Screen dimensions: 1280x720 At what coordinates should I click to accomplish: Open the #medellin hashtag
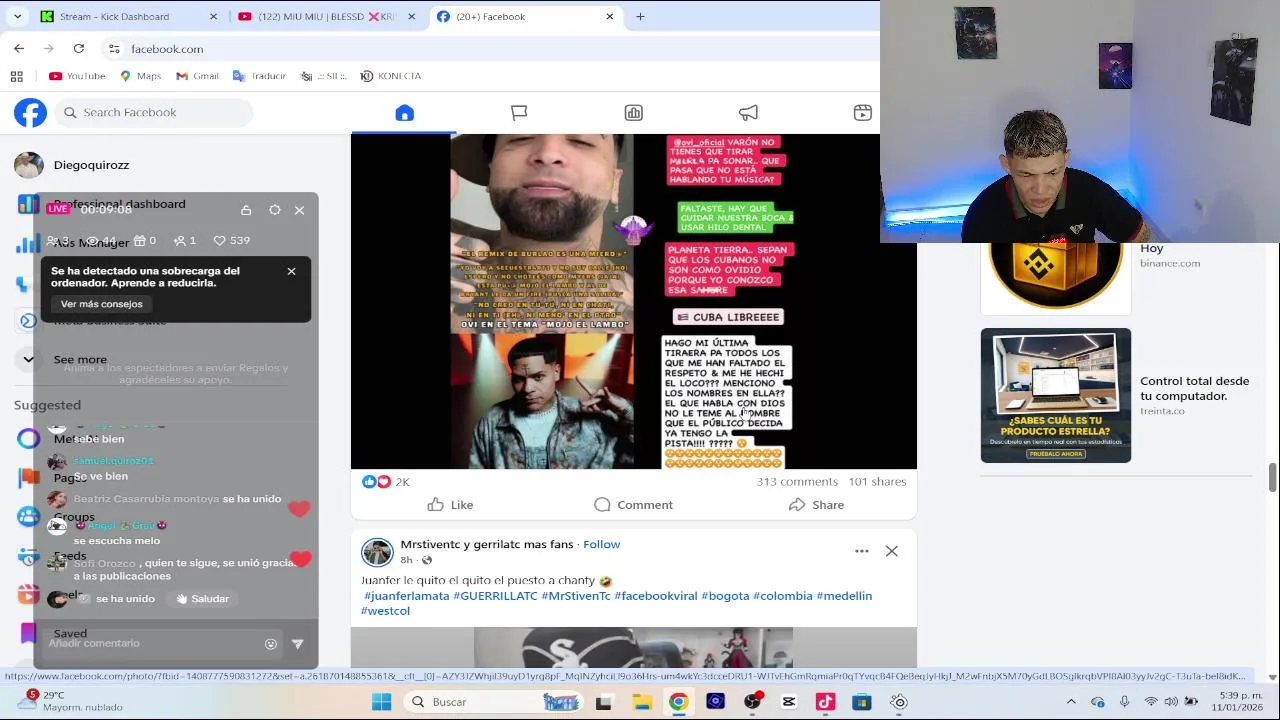point(844,596)
